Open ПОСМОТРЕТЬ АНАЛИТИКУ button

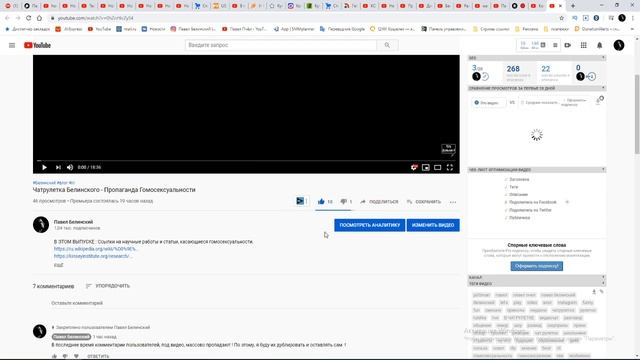[370, 225]
